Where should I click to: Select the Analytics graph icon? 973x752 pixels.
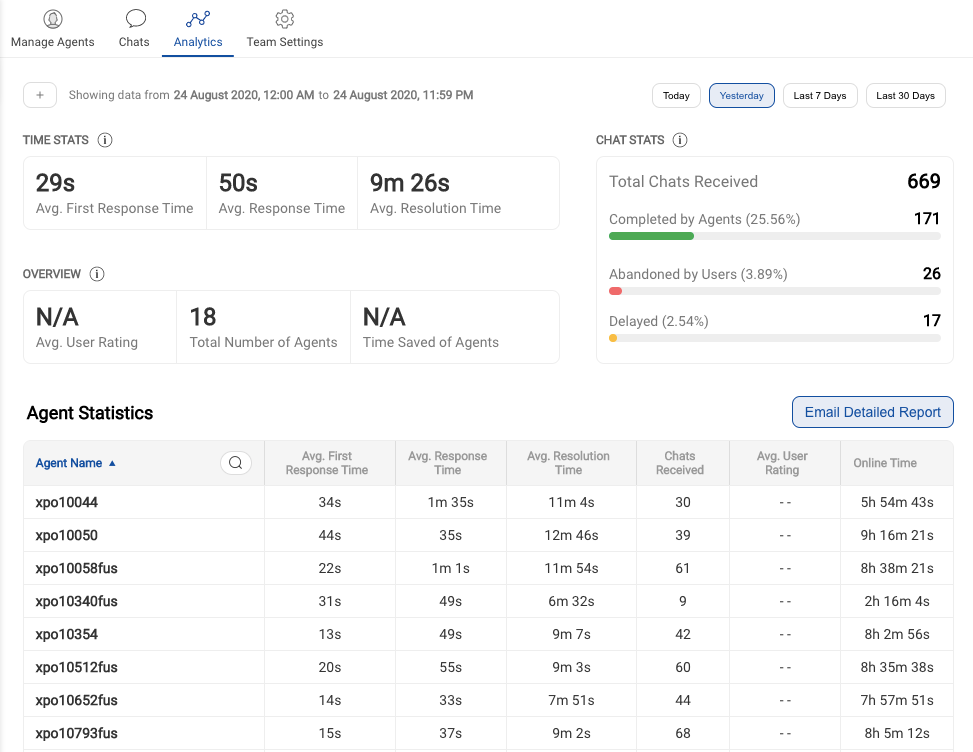197,17
